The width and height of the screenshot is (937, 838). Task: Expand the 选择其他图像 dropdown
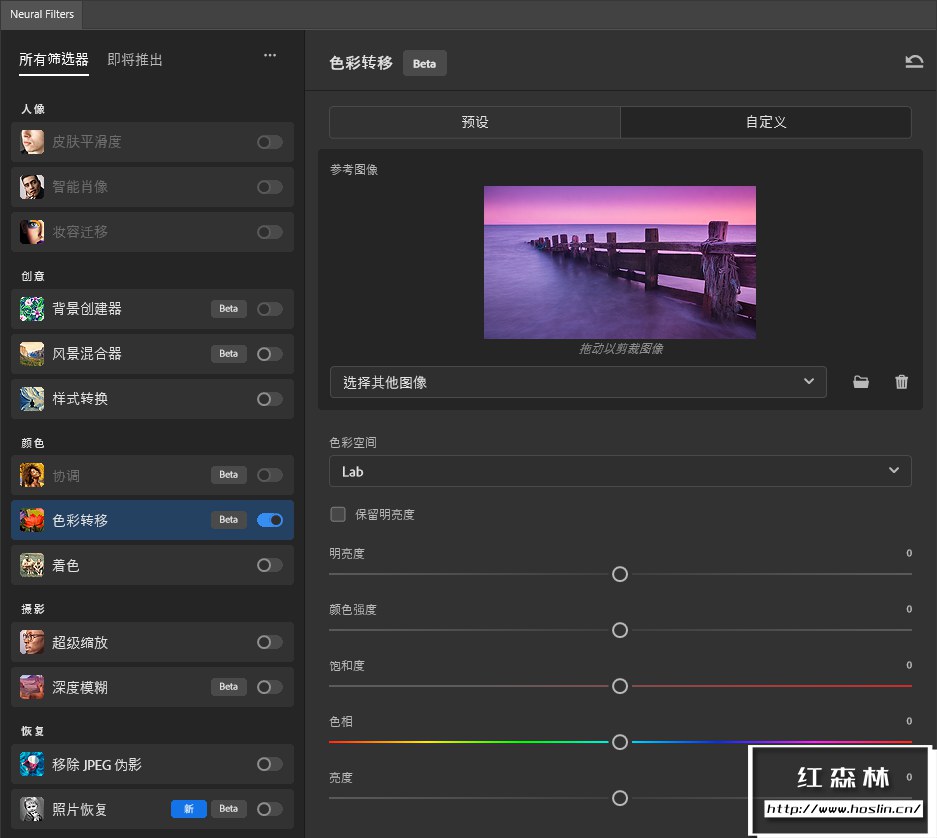click(x=578, y=382)
